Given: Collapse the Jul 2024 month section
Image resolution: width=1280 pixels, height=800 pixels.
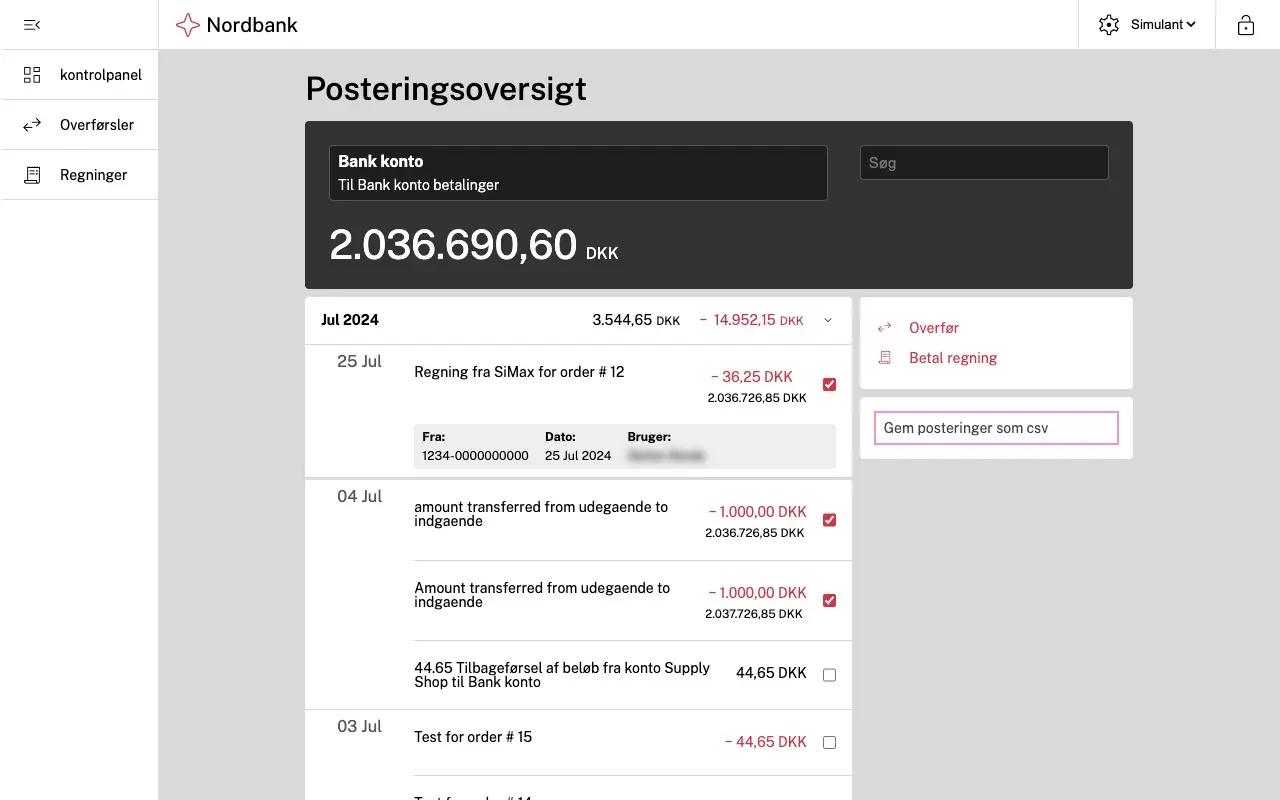Looking at the screenshot, I should point(827,320).
